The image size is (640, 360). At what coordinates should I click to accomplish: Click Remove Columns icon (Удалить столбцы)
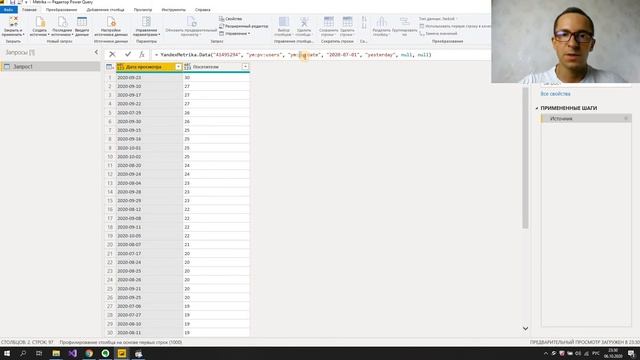pyautogui.click(x=304, y=26)
